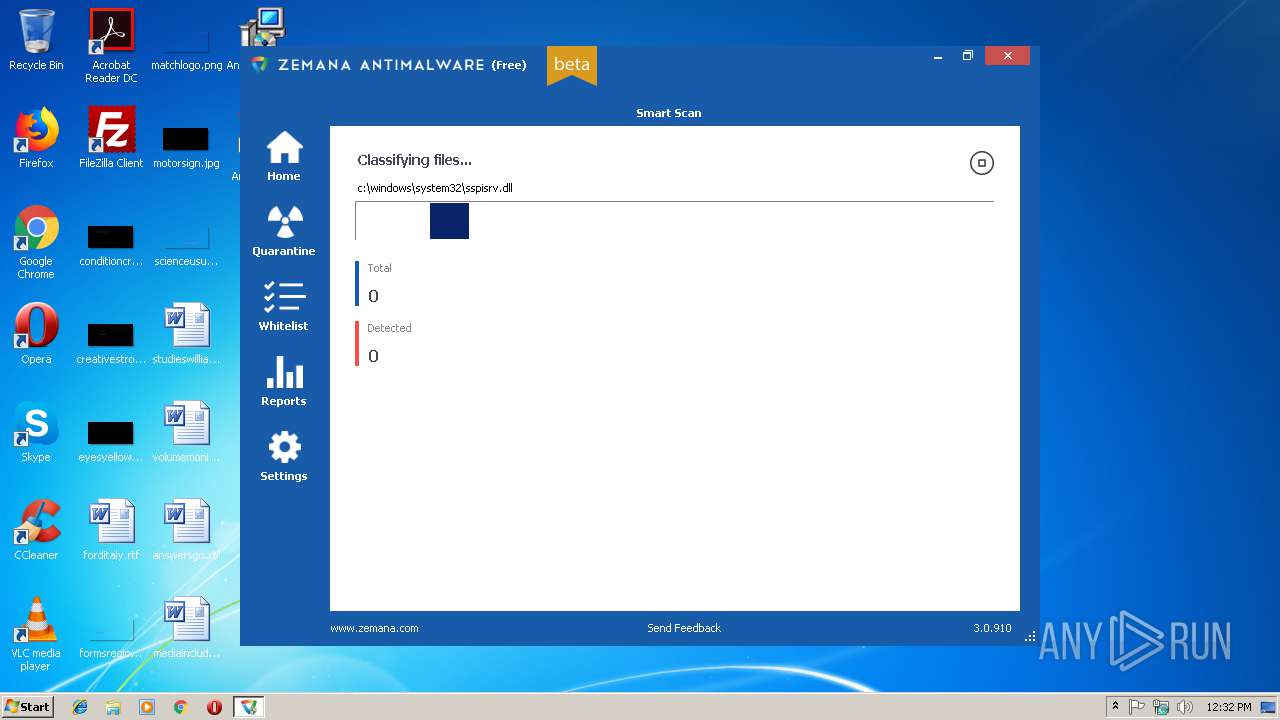The height and width of the screenshot is (720, 1280).
Task: Click the beta ribbon badge
Action: [572, 65]
